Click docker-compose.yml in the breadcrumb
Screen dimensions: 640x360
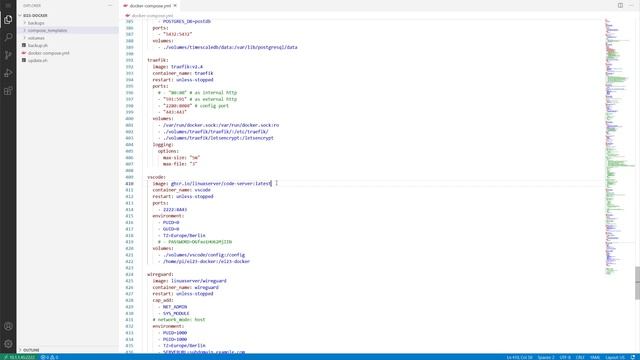point(152,16)
